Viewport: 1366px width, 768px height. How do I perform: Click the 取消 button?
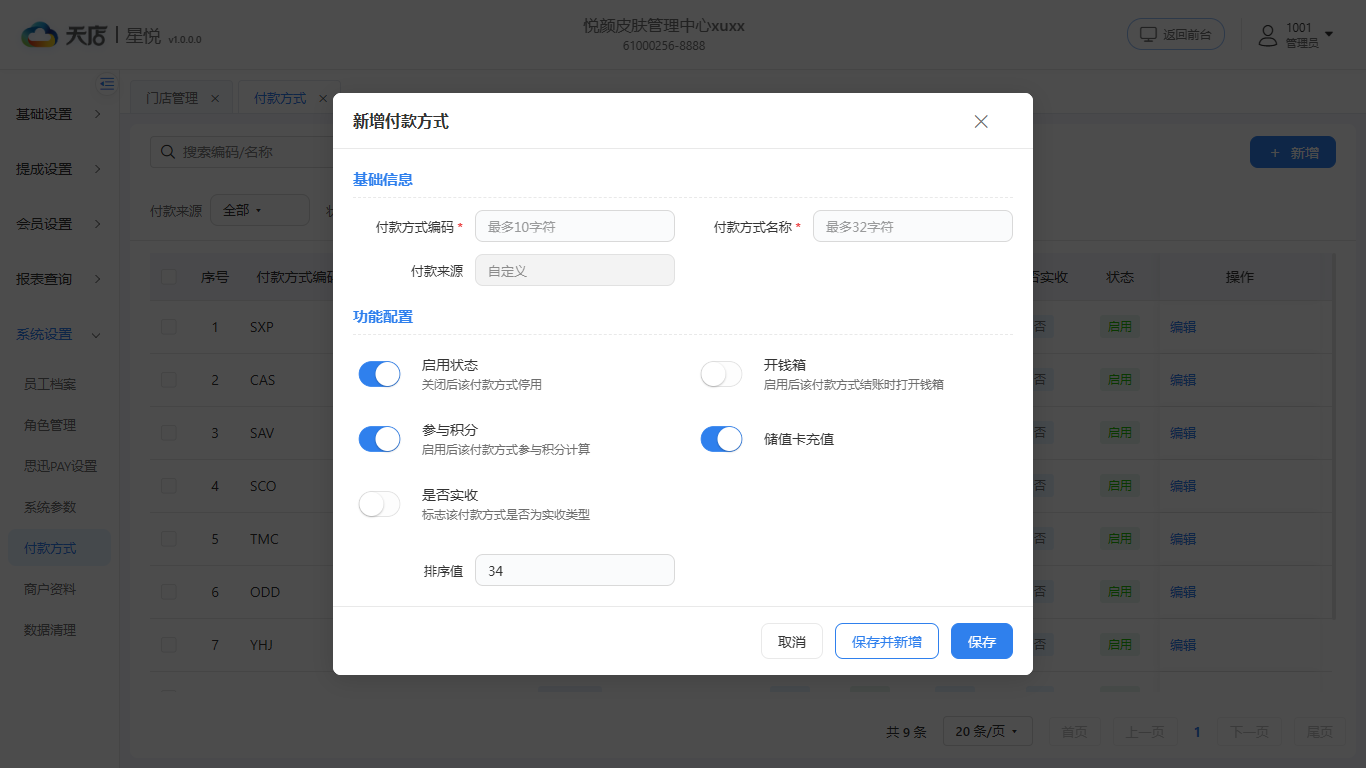tap(792, 642)
